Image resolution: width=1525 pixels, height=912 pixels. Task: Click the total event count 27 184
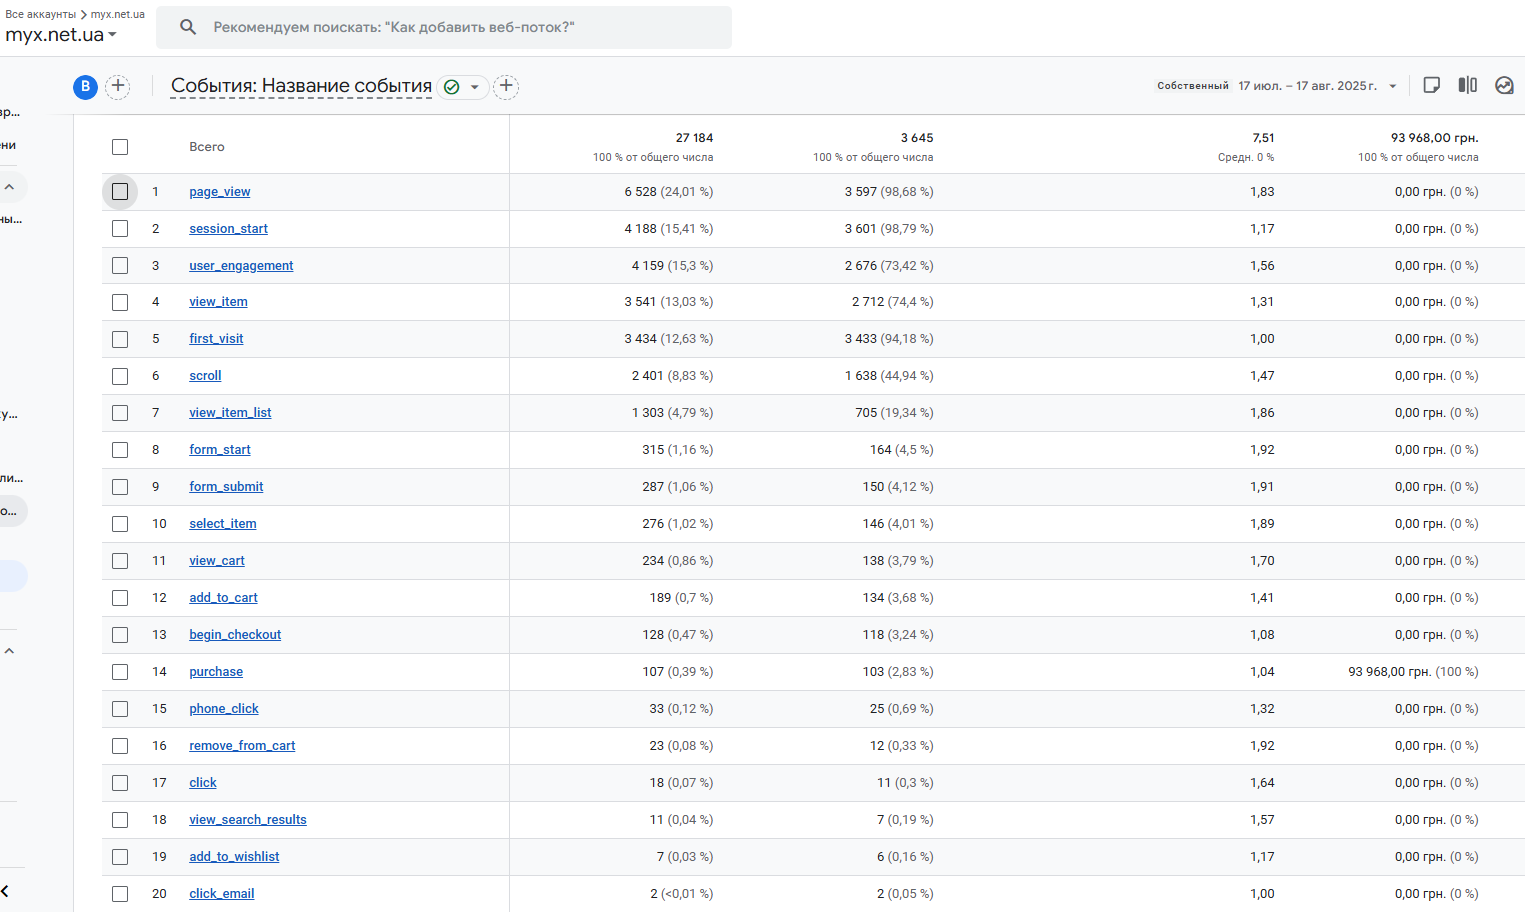pyautogui.click(x=694, y=138)
